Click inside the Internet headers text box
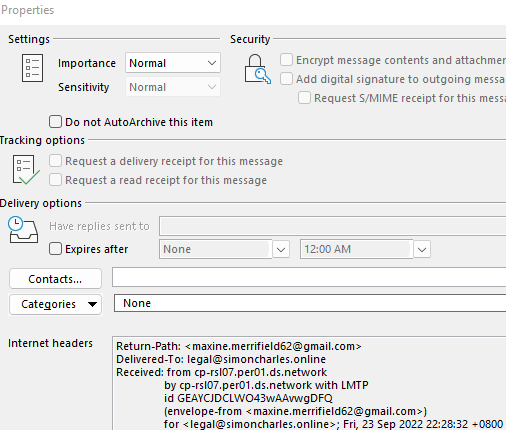Image resolution: width=506 pixels, height=430 pixels. [x=309, y=383]
